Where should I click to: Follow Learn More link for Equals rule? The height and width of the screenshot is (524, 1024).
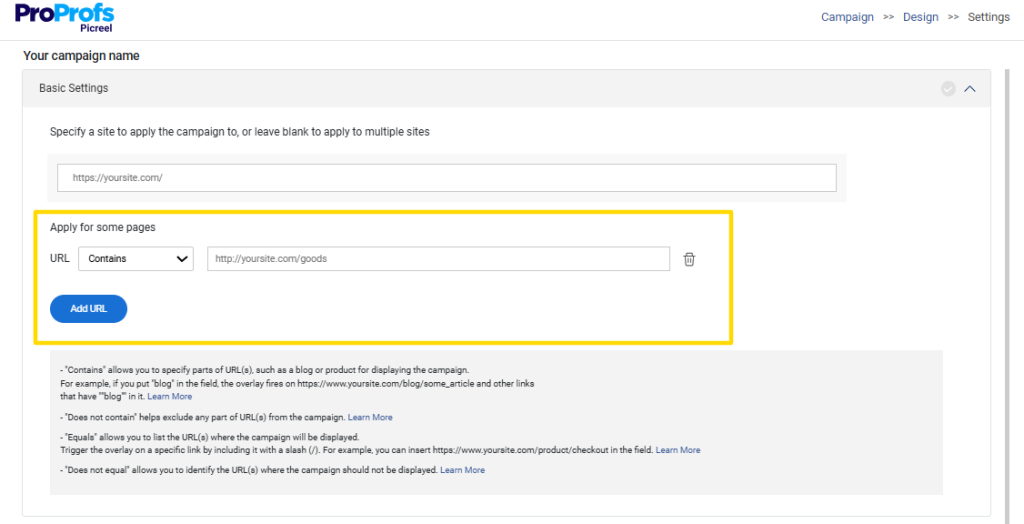click(x=678, y=450)
